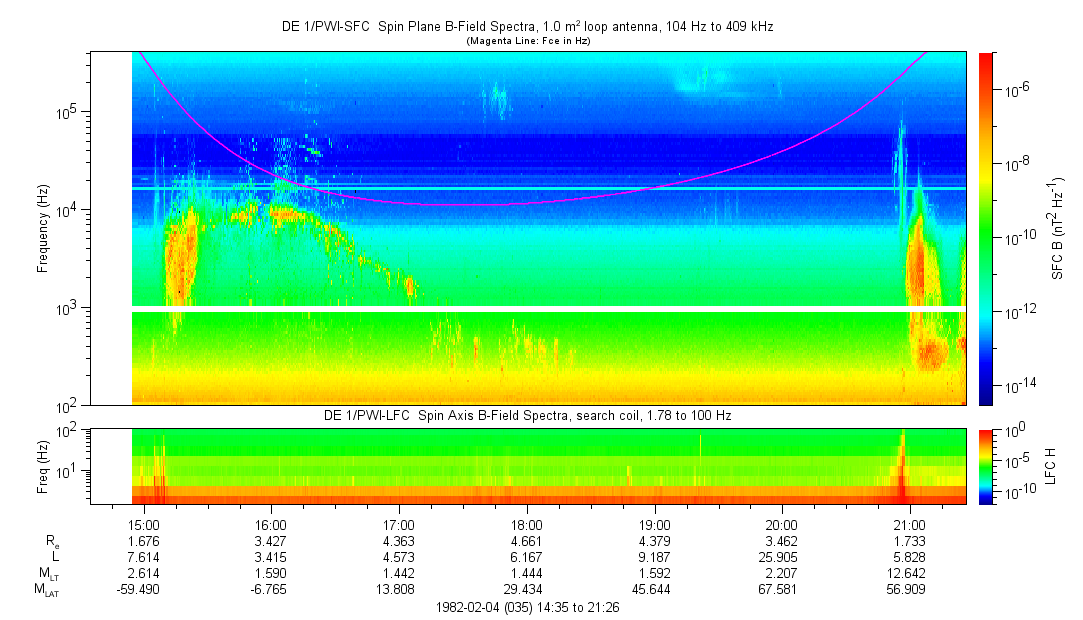Screen dimensions: 1083x620
Task: Click the MLT value 12.642
Action: (909, 573)
